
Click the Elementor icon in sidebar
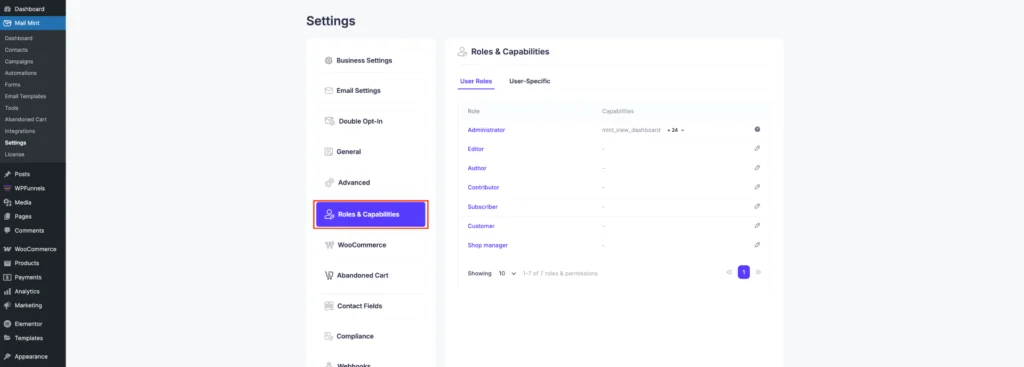tap(7, 324)
